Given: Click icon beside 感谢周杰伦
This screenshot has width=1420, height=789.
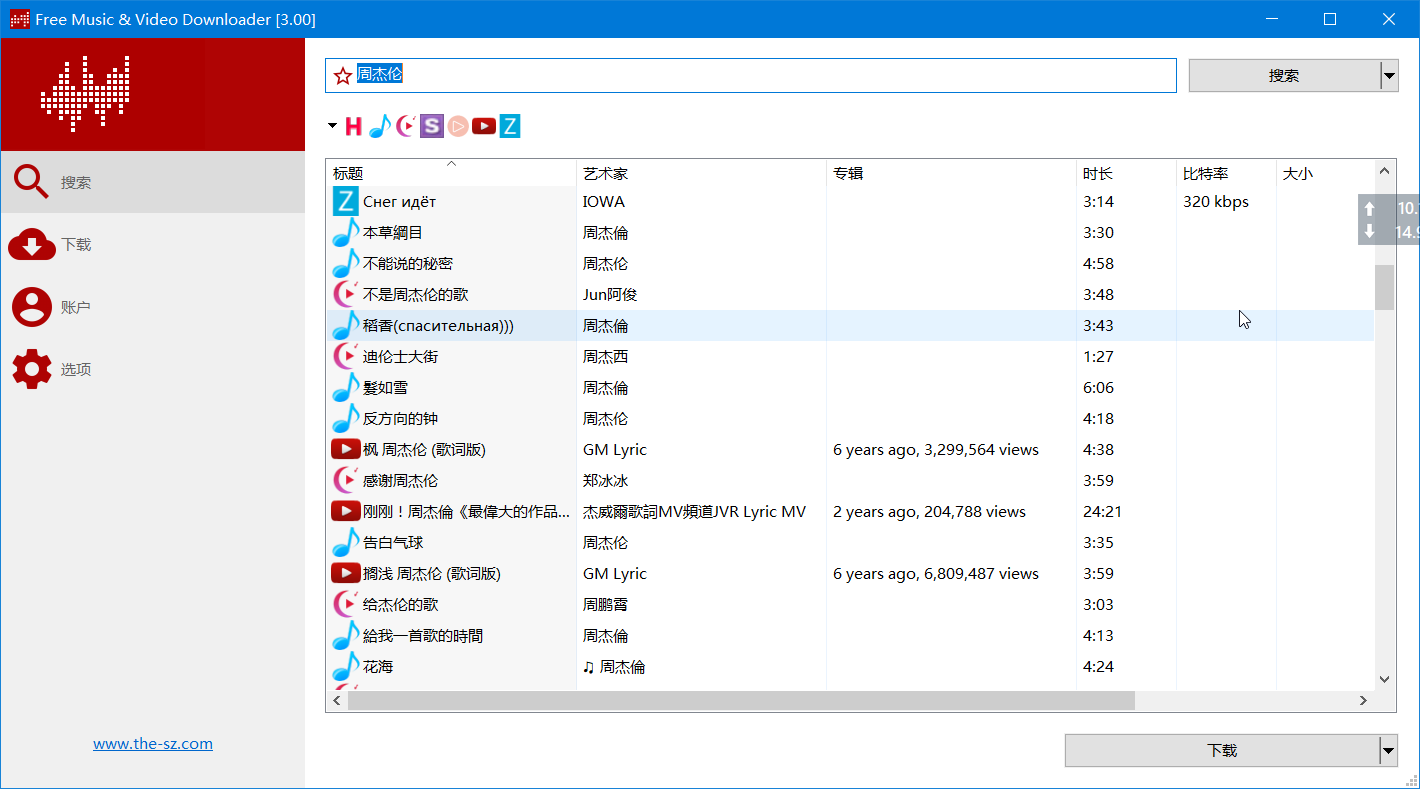Looking at the screenshot, I should [x=345, y=480].
